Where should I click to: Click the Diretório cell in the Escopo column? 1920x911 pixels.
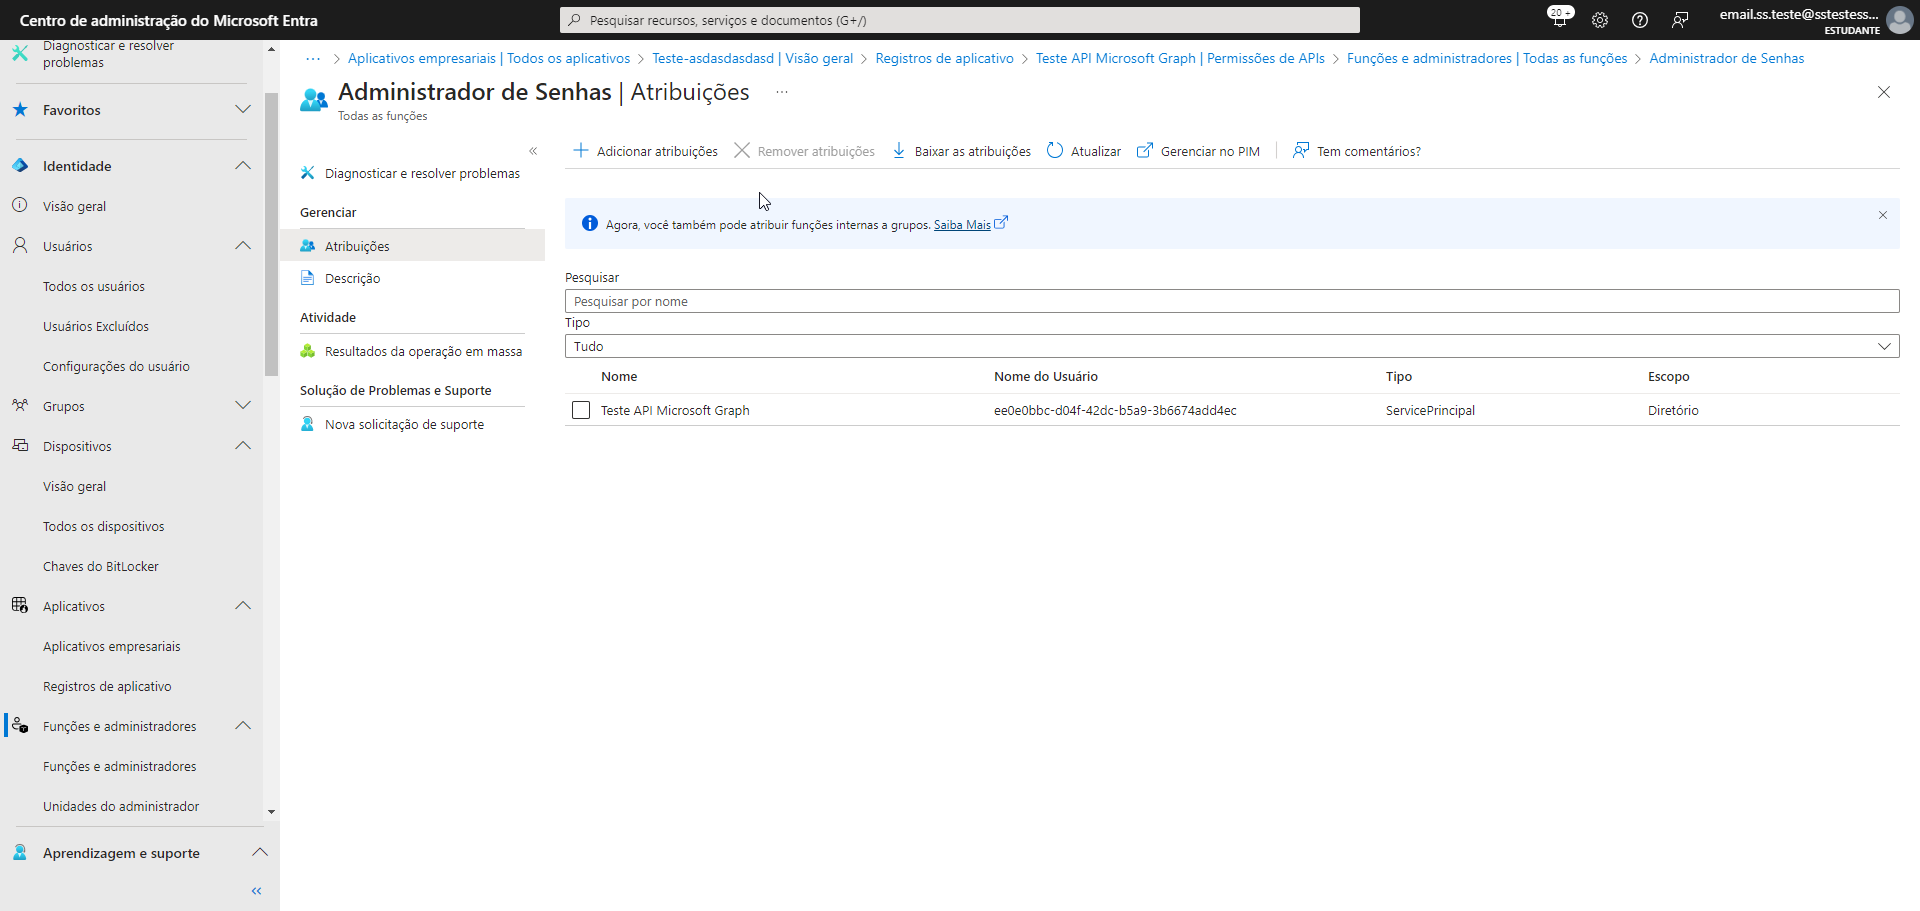(x=1673, y=410)
